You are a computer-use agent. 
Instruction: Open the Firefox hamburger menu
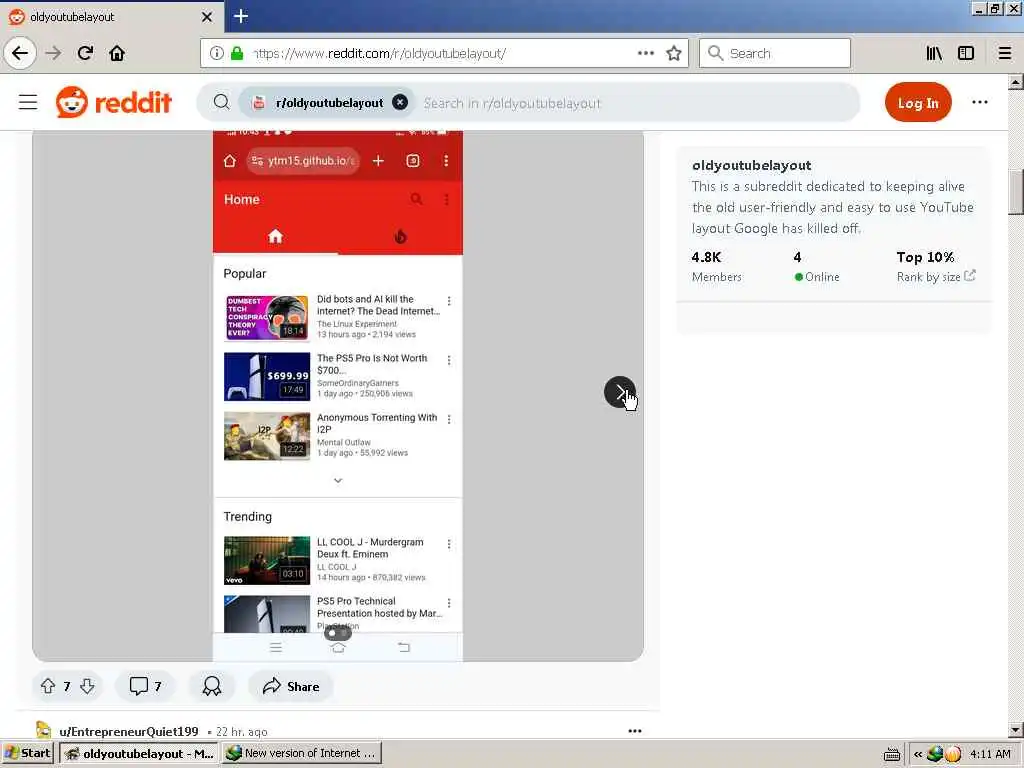pyautogui.click(x=1005, y=53)
